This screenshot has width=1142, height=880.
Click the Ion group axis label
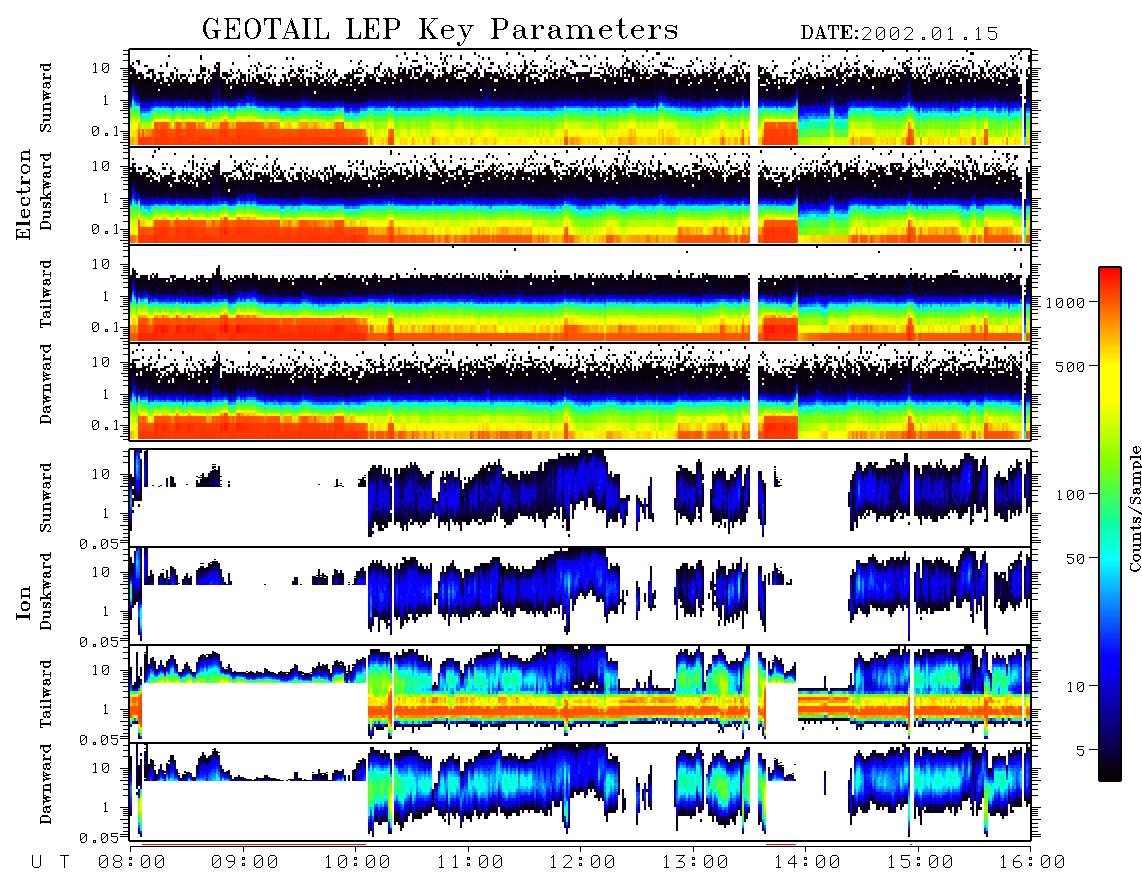point(24,602)
